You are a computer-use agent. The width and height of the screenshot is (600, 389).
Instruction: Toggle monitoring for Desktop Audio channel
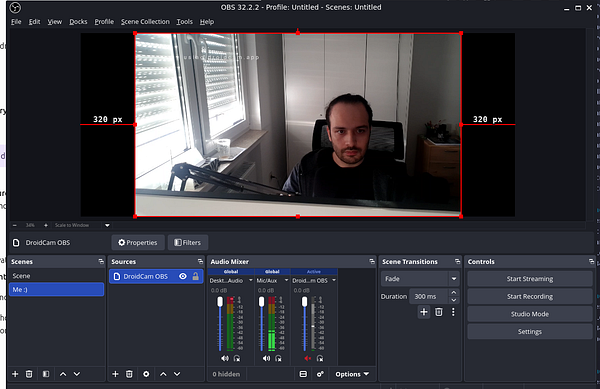pos(237,358)
